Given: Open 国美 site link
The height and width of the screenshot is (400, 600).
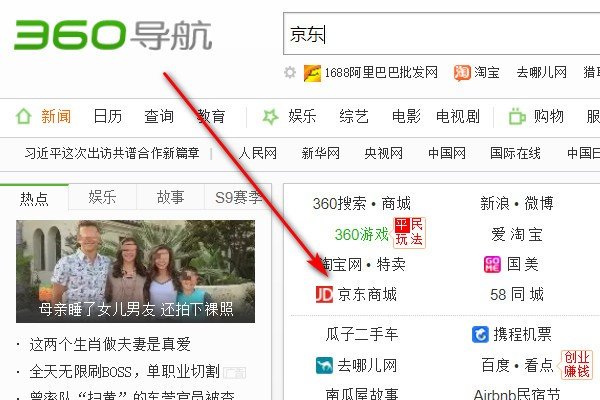Looking at the screenshot, I should tap(523, 264).
